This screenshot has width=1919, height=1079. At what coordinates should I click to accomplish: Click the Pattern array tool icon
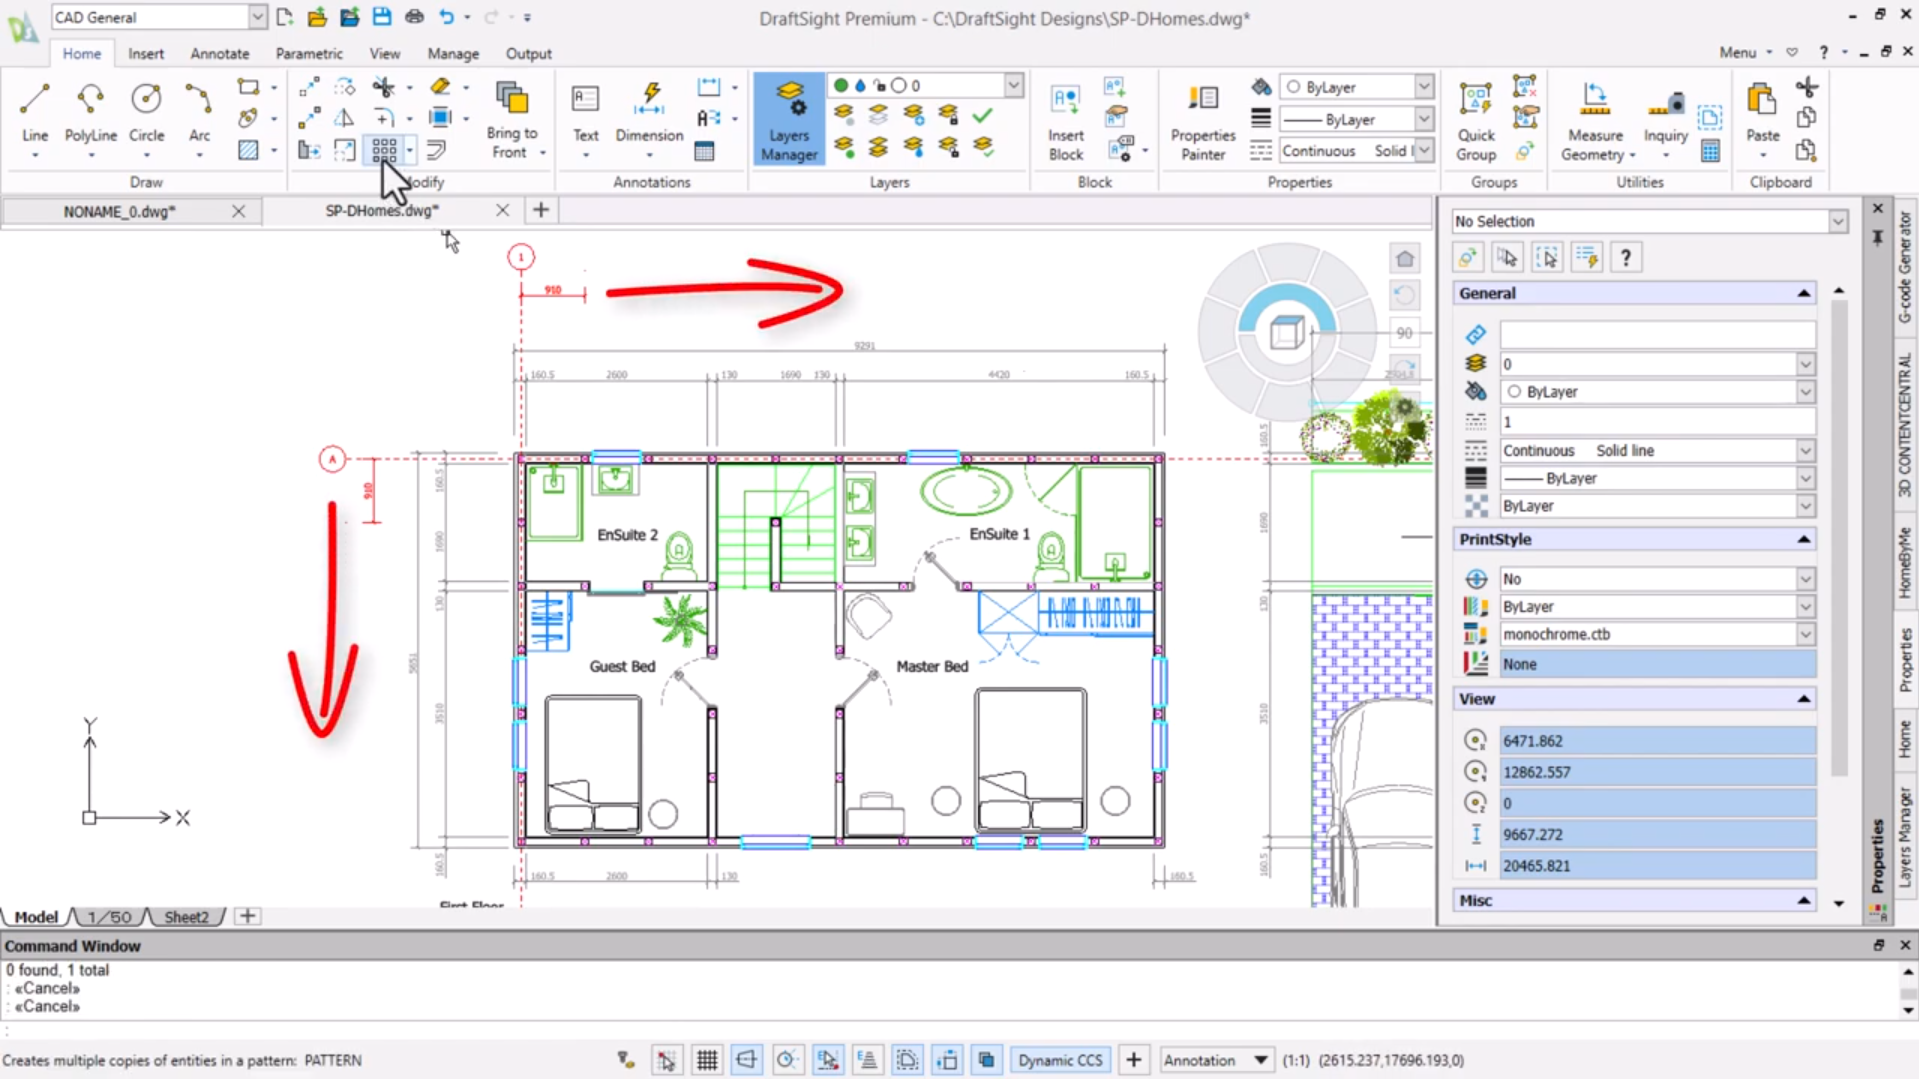(384, 150)
